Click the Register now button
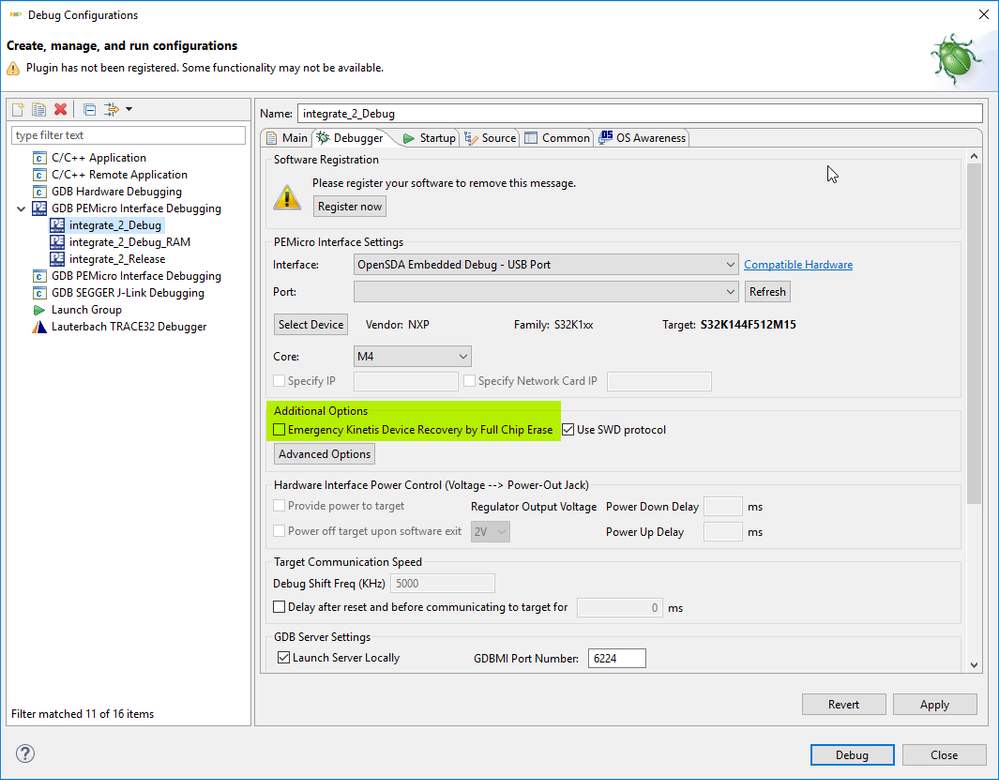This screenshot has width=999, height=780. click(350, 206)
